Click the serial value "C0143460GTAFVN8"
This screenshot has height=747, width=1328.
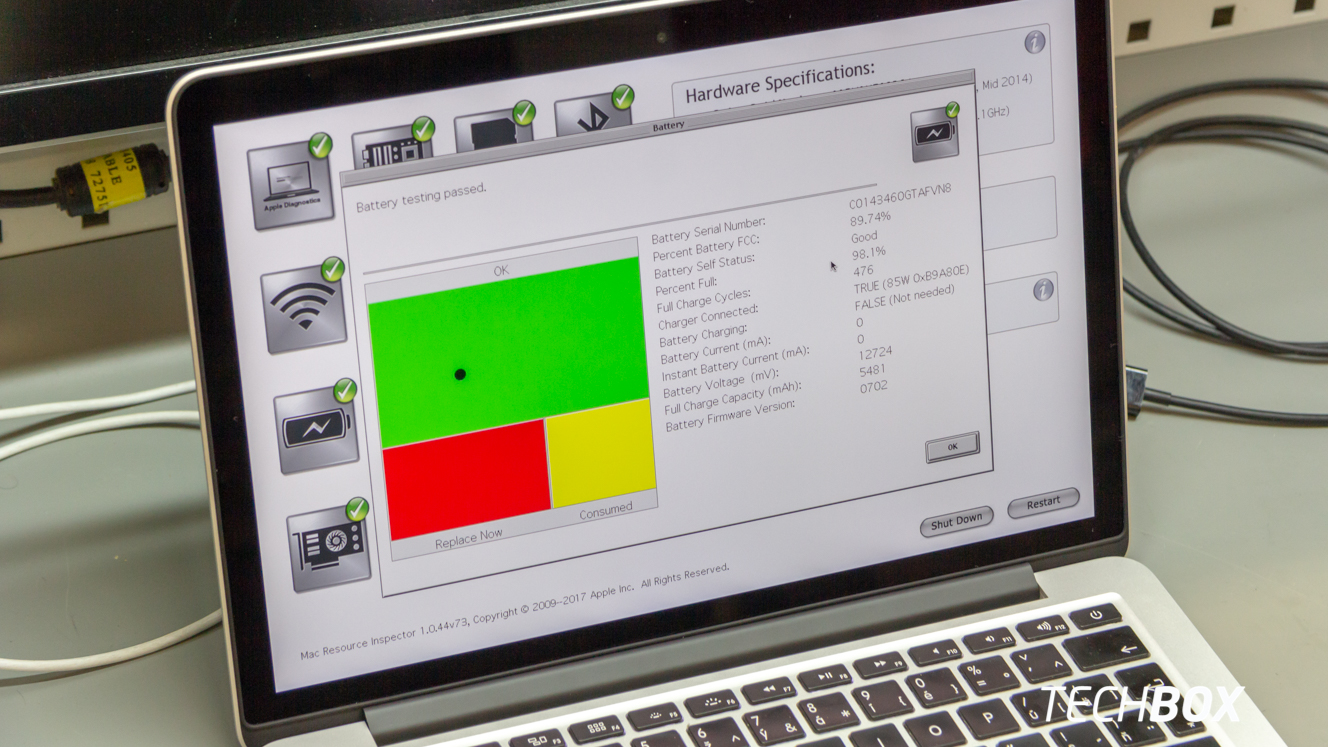click(900, 196)
